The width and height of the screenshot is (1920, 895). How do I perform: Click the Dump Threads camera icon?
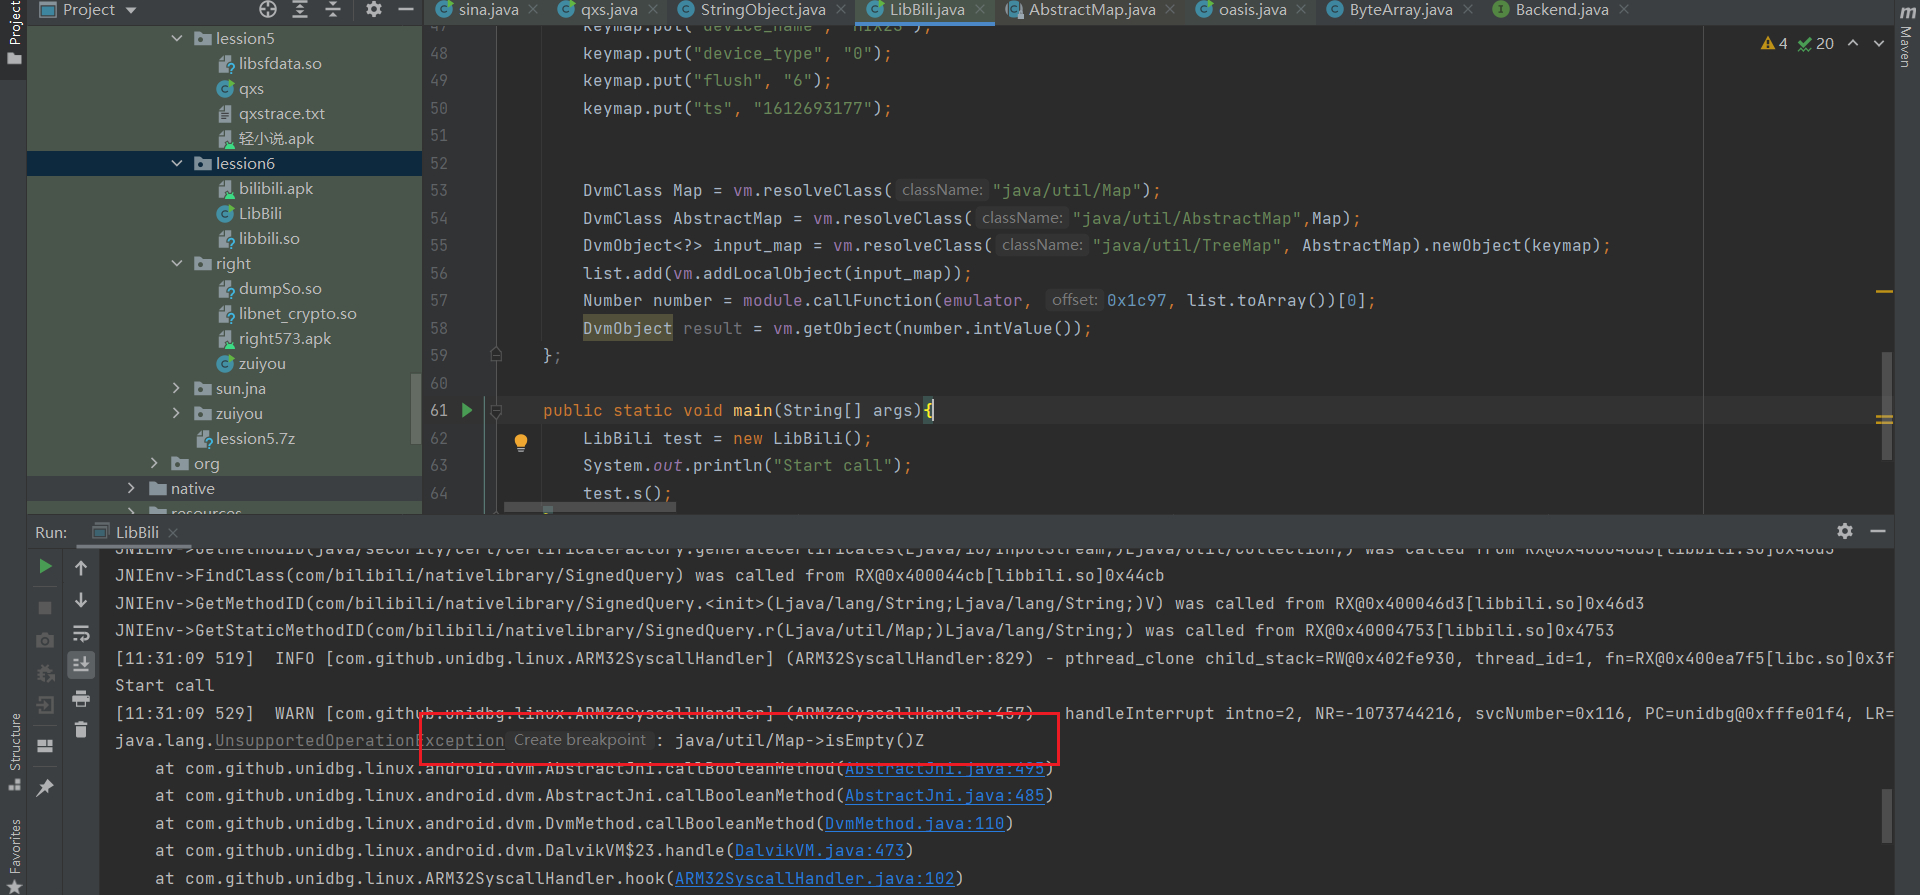(45, 640)
